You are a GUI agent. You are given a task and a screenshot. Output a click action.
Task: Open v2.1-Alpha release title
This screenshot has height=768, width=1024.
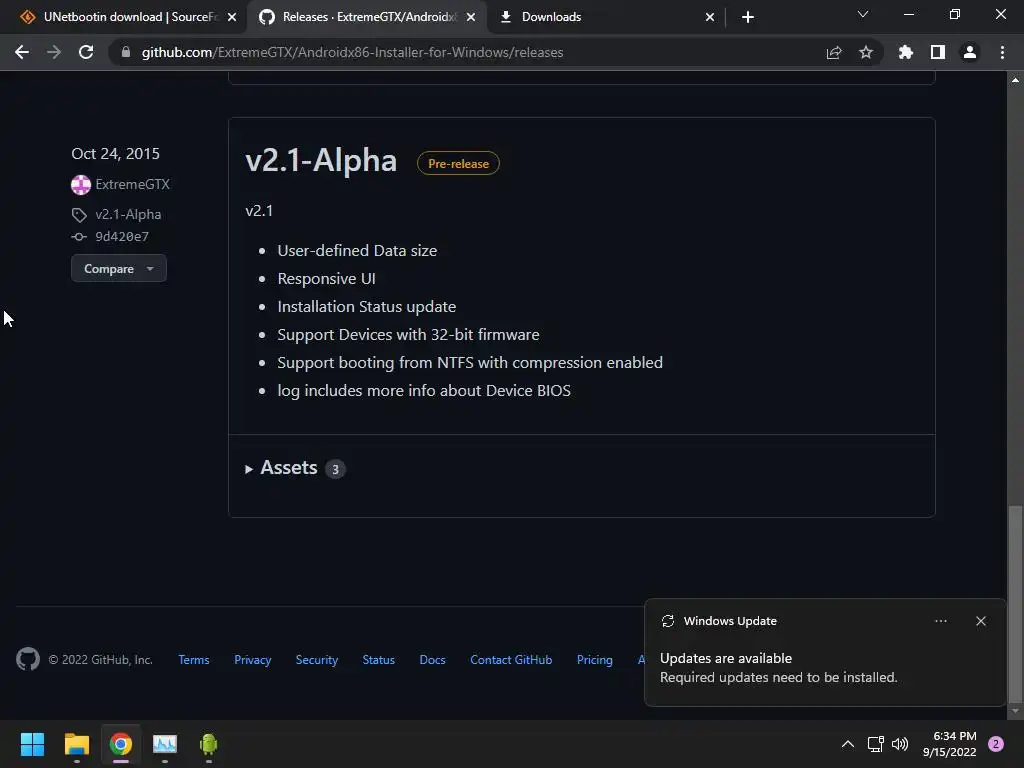pos(321,160)
